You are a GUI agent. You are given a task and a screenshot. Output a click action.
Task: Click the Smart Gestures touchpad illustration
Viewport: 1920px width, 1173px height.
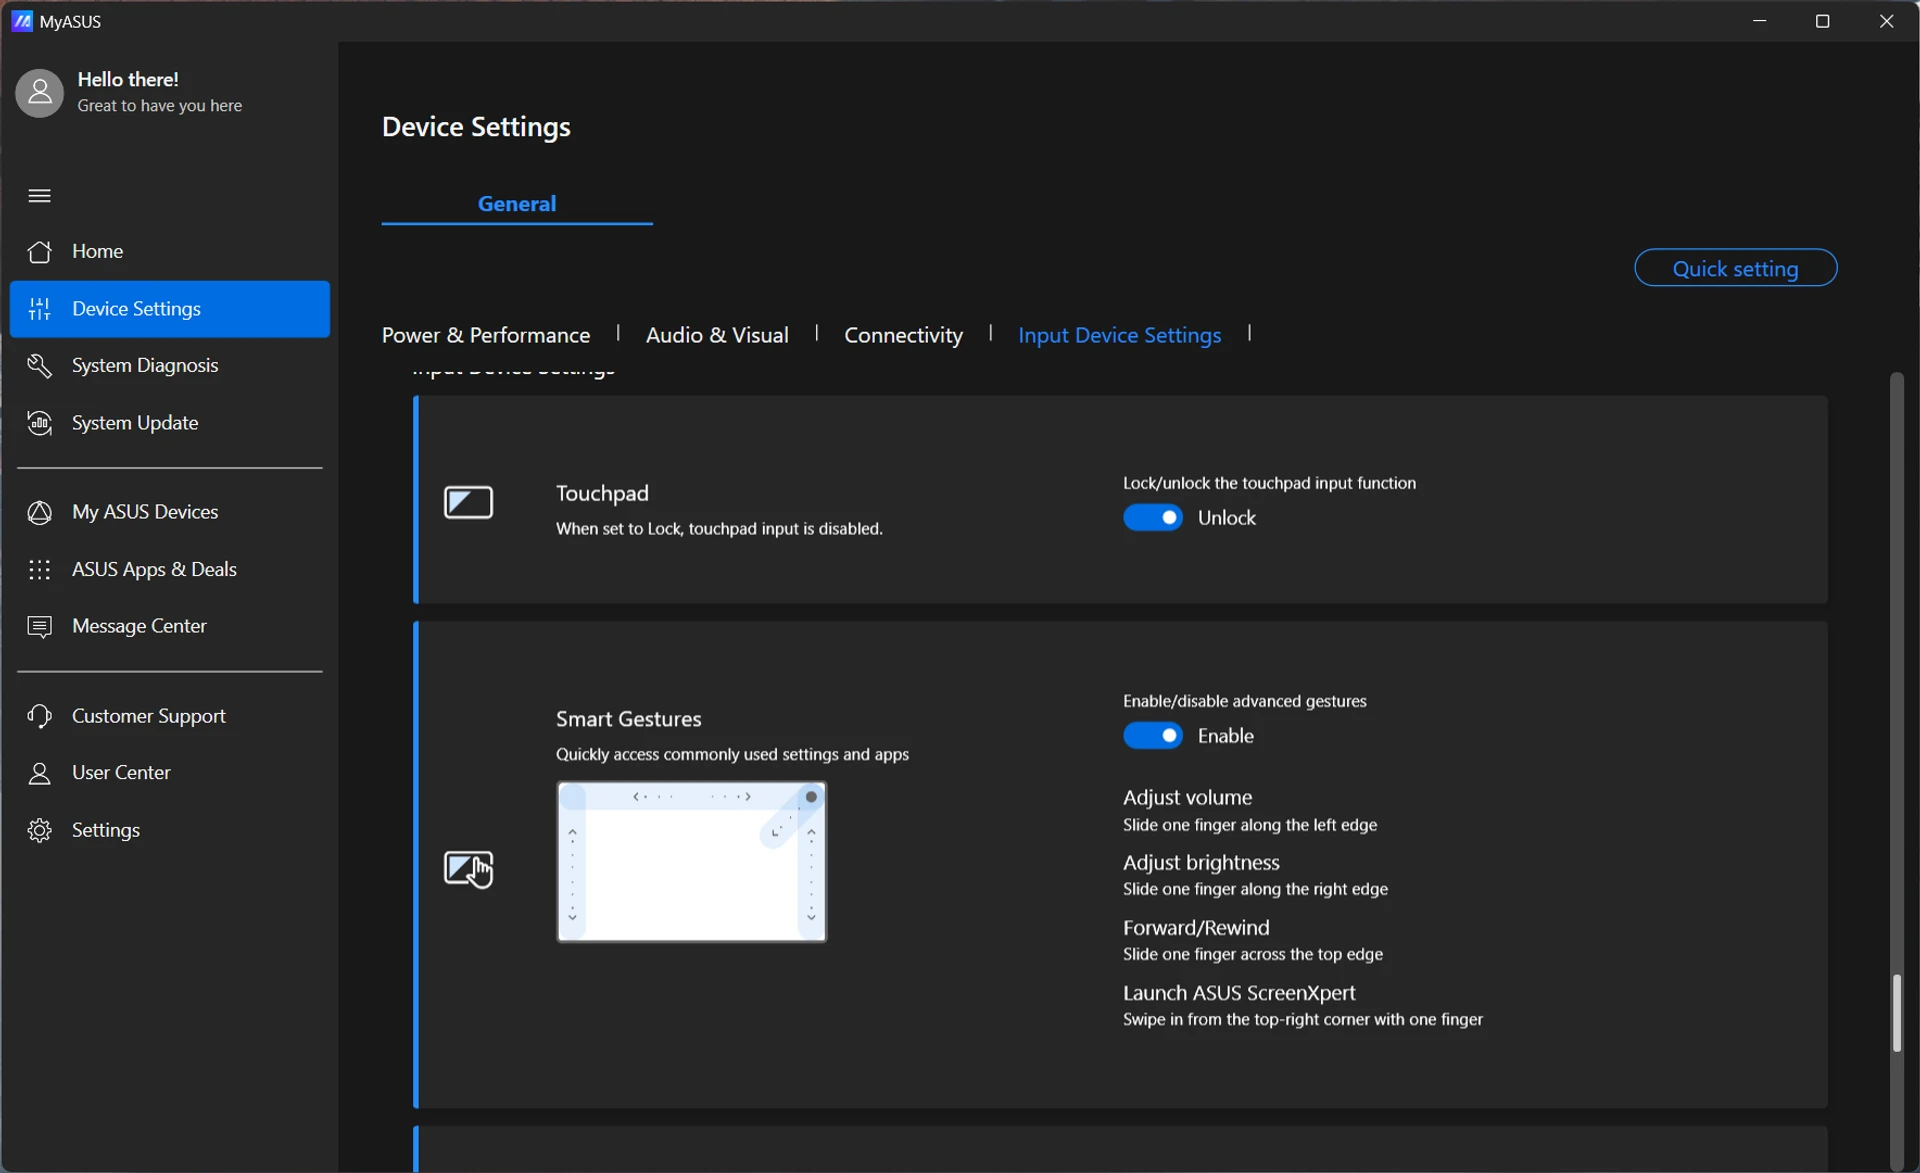click(691, 862)
